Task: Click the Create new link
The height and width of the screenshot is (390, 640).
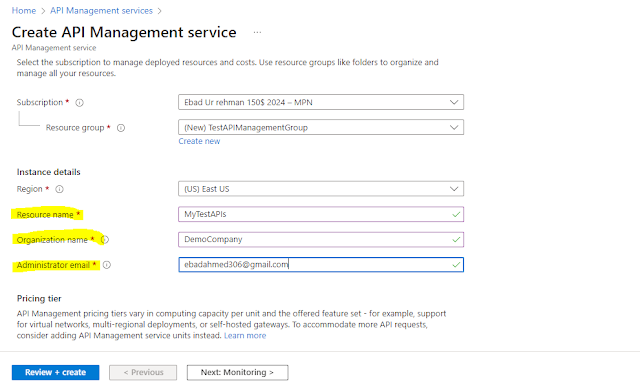Action: coord(199,141)
